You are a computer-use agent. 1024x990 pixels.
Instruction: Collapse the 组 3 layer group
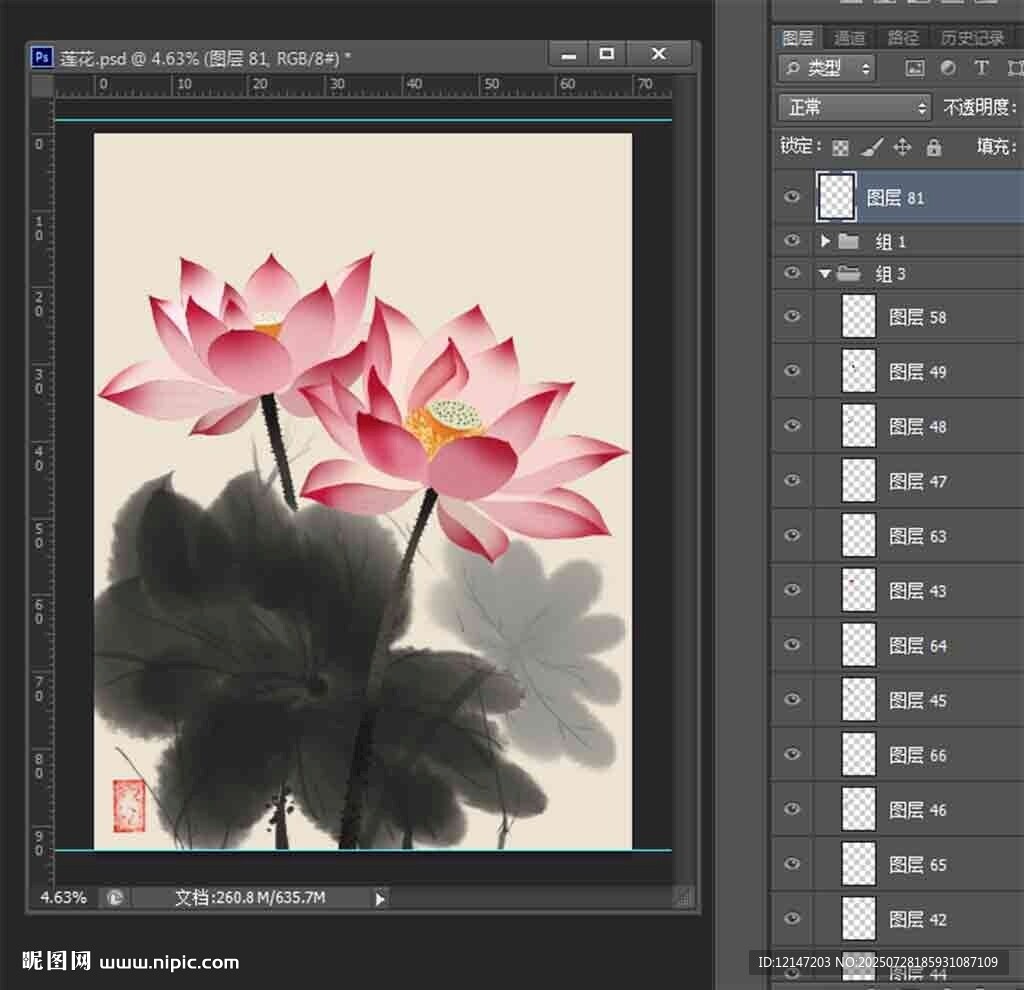click(x=825, y=274)
